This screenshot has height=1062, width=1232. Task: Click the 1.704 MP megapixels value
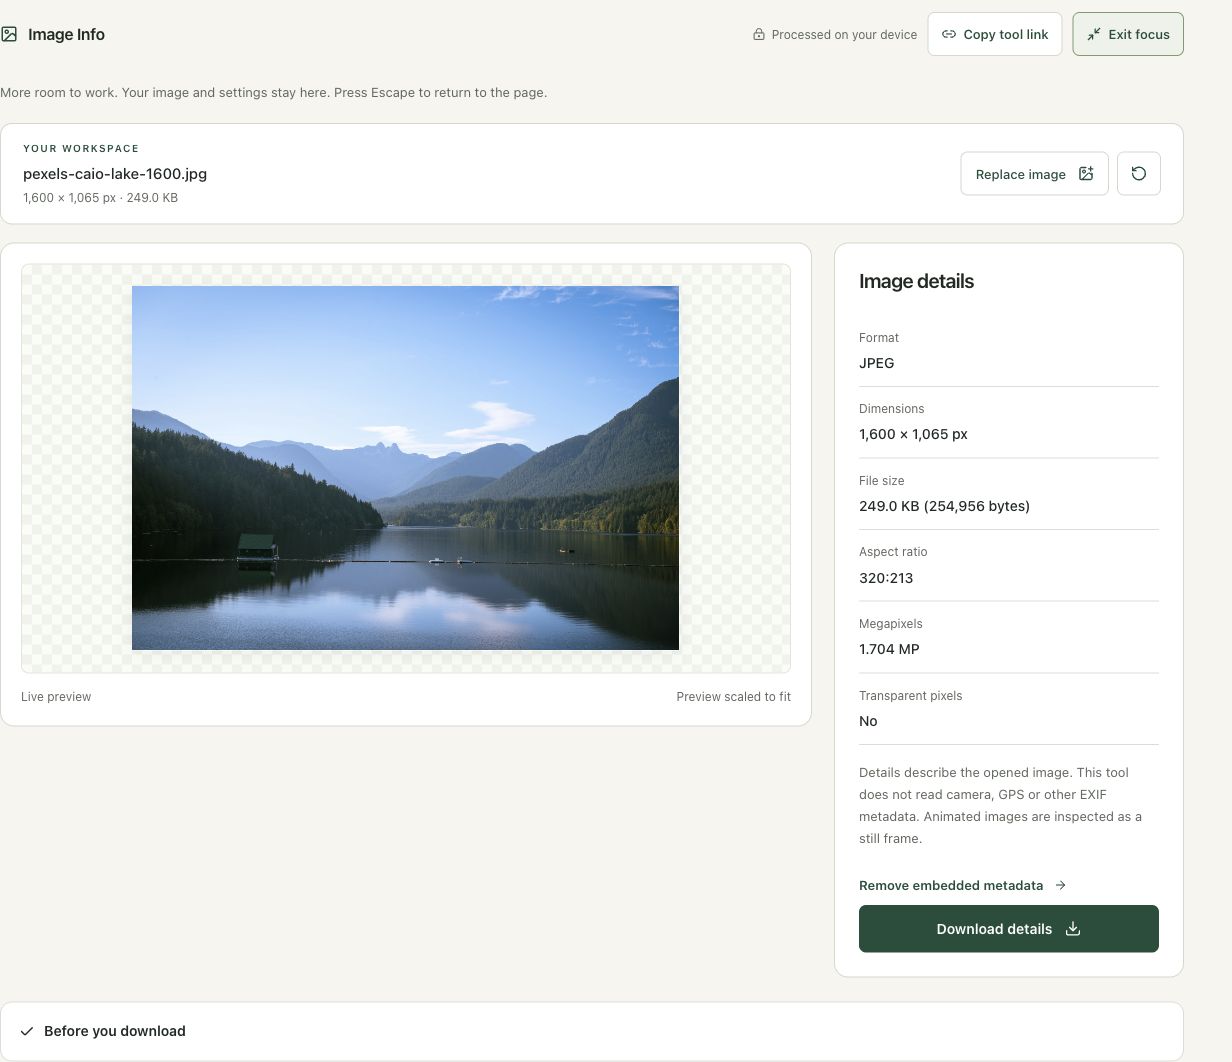coord(889,649)
